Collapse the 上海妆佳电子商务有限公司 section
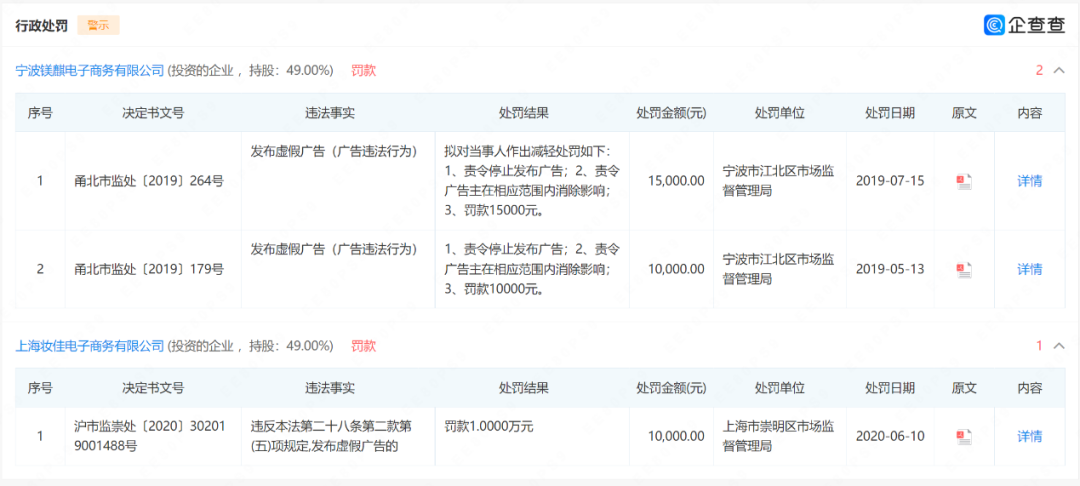 pyautogui.click(x=1059, y=346)
